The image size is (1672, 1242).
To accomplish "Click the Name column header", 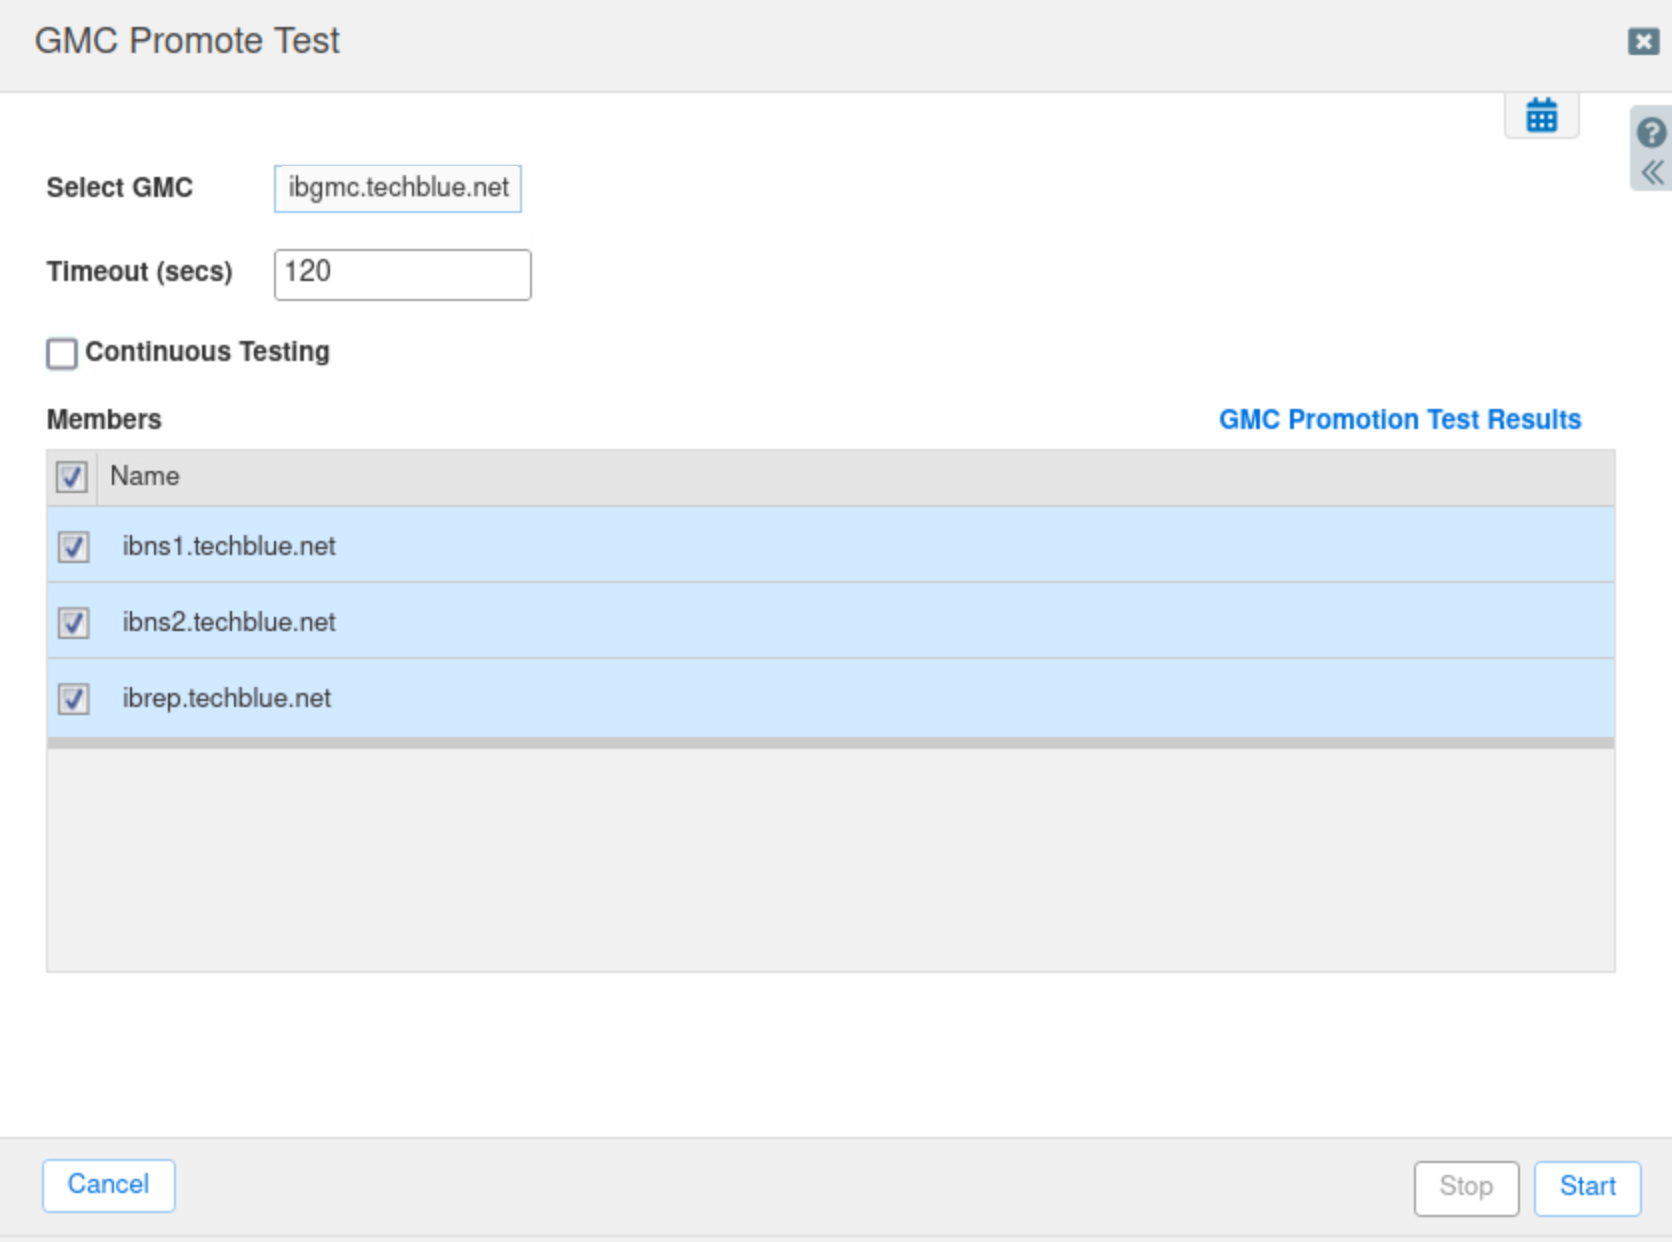I will click(145, 477).
